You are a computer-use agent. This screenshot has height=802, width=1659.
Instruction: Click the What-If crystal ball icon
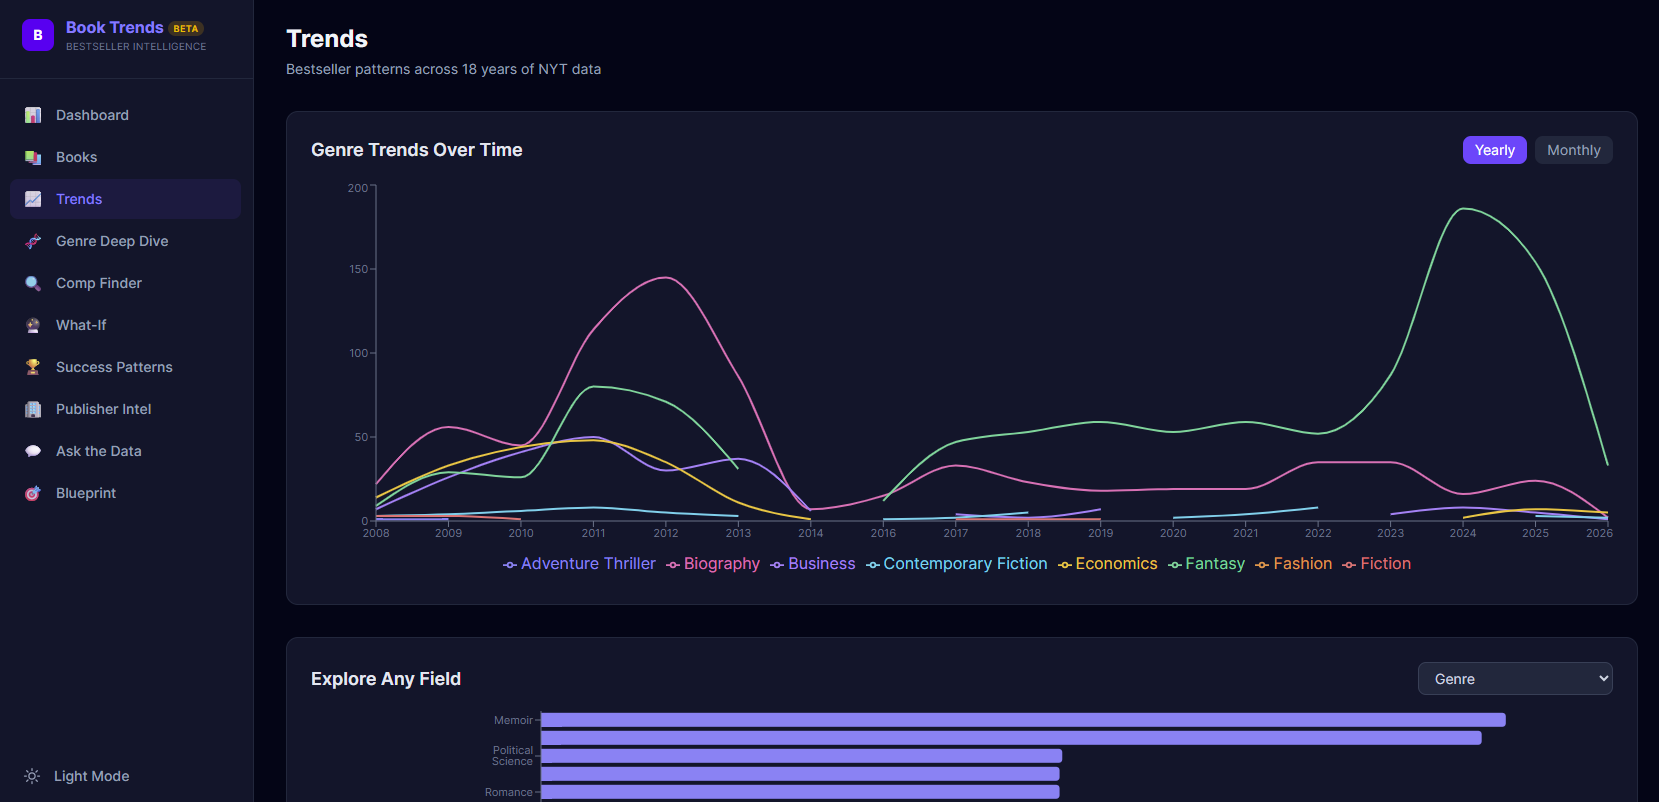(33, 325)
